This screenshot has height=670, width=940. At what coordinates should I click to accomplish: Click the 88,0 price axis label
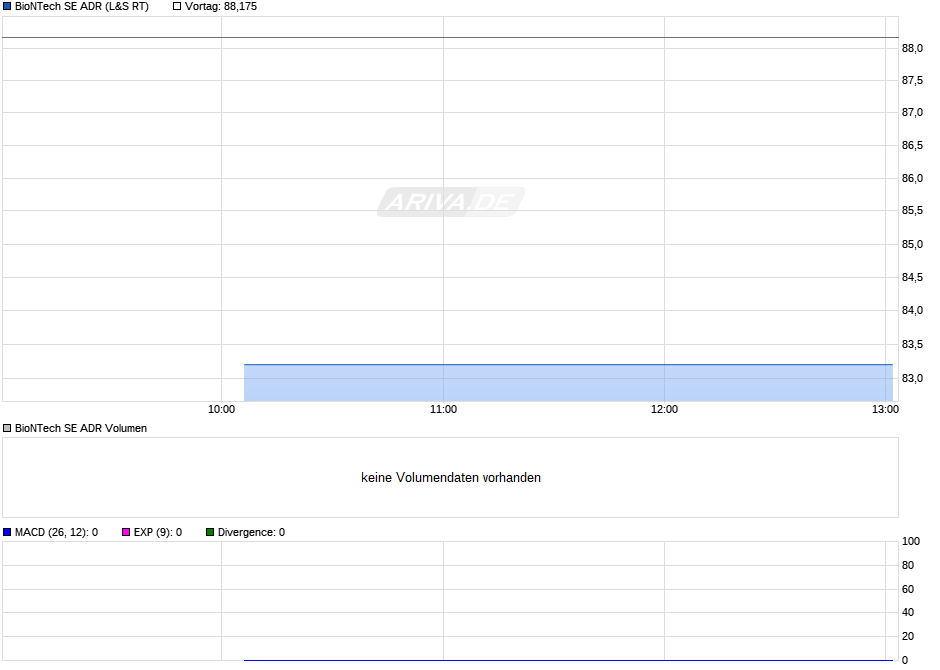tap(912, 49)
